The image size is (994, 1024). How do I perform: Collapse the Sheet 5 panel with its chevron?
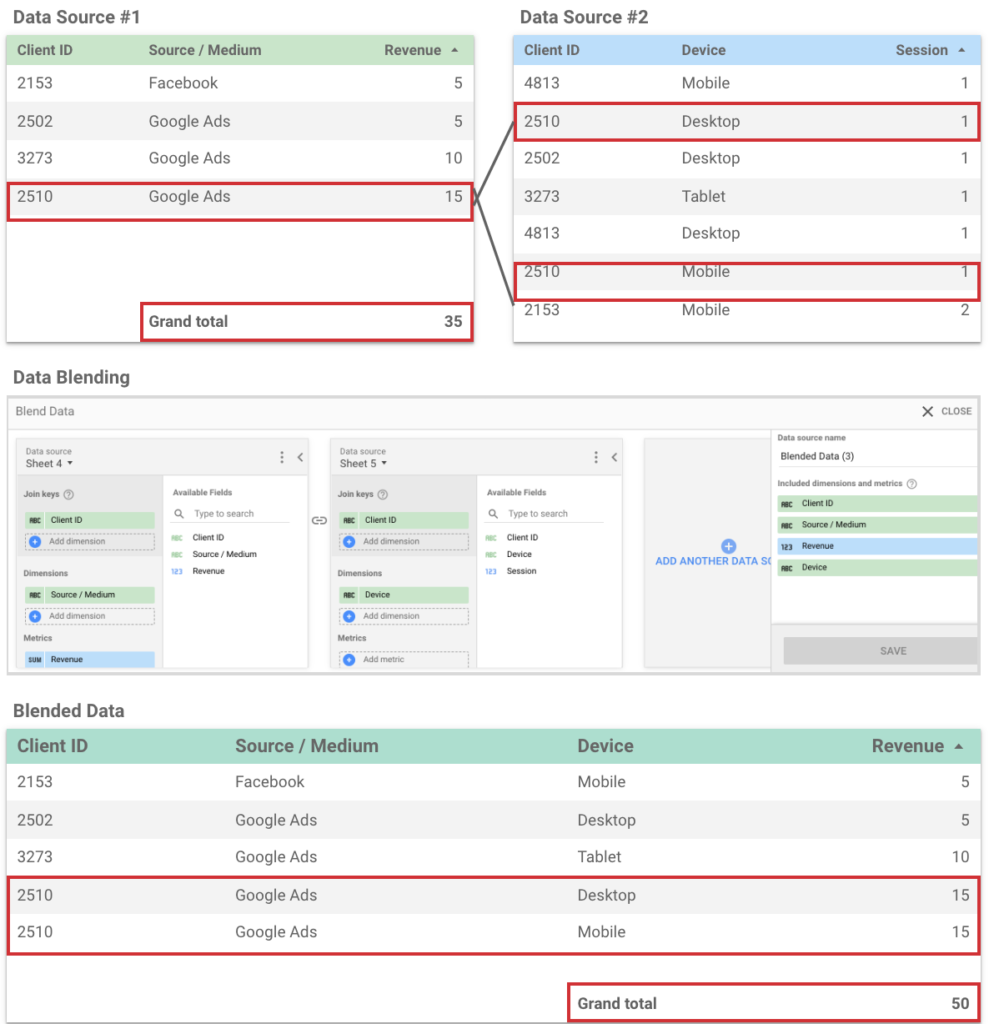614,457
